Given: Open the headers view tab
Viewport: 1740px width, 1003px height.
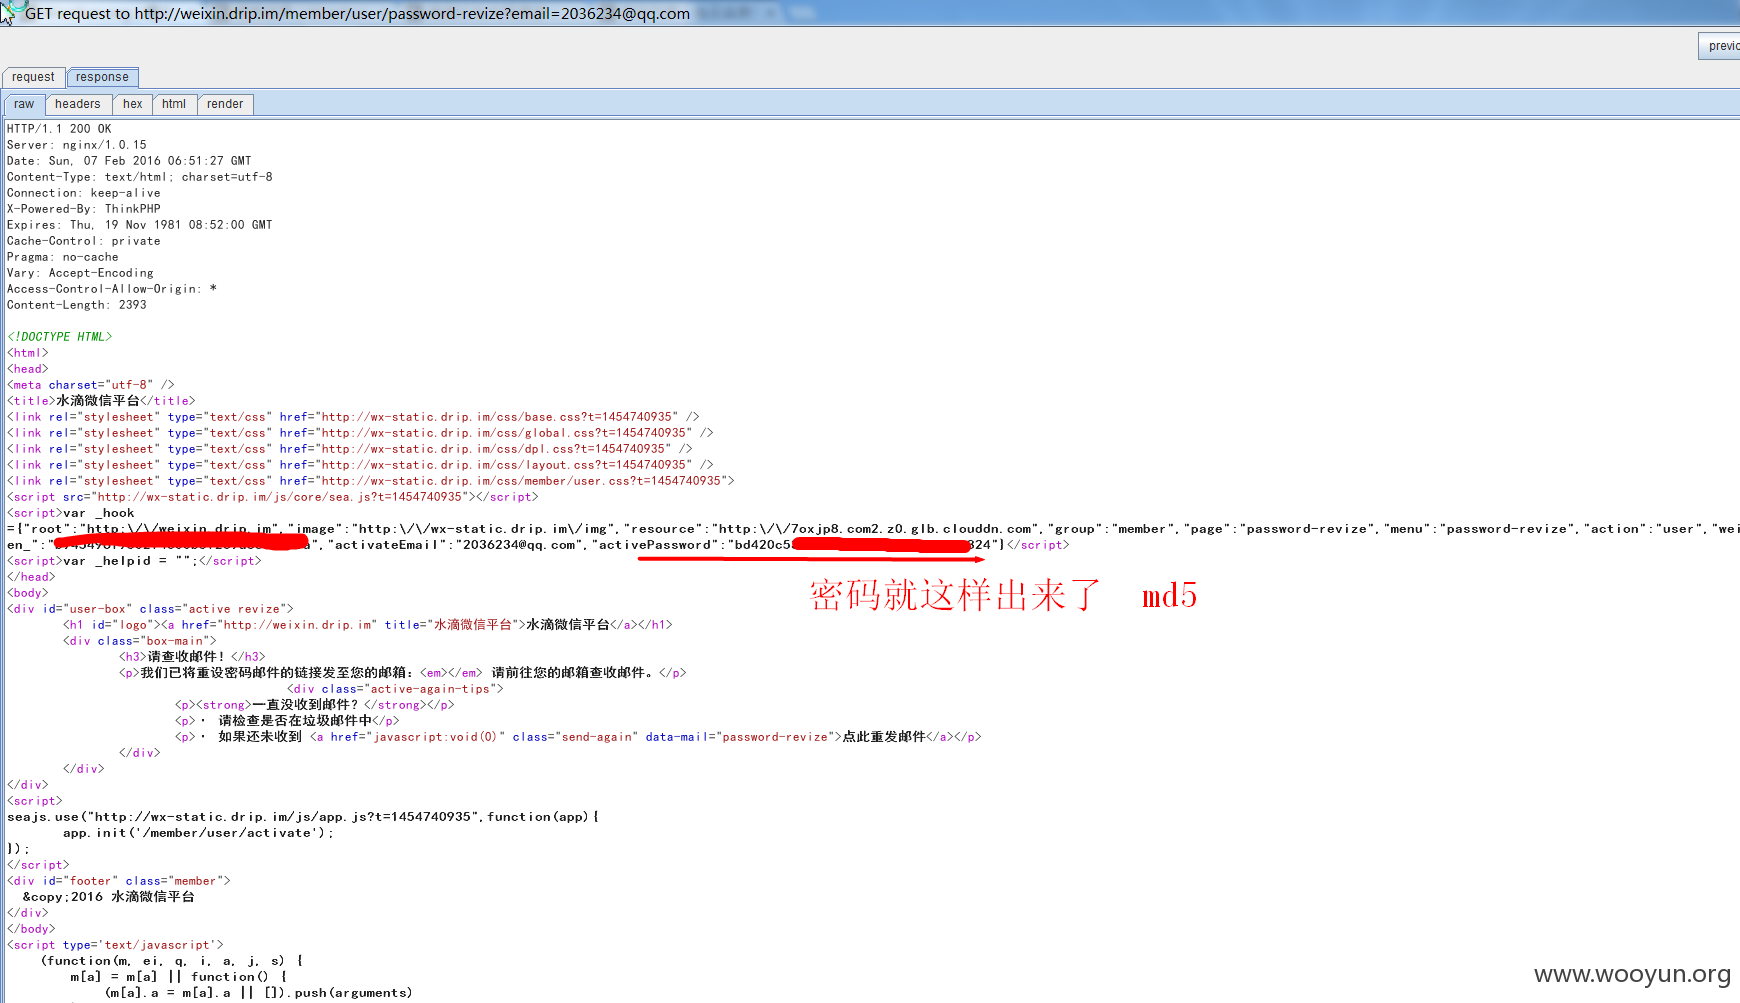Looking at the screenshot, I should point(78,104).
